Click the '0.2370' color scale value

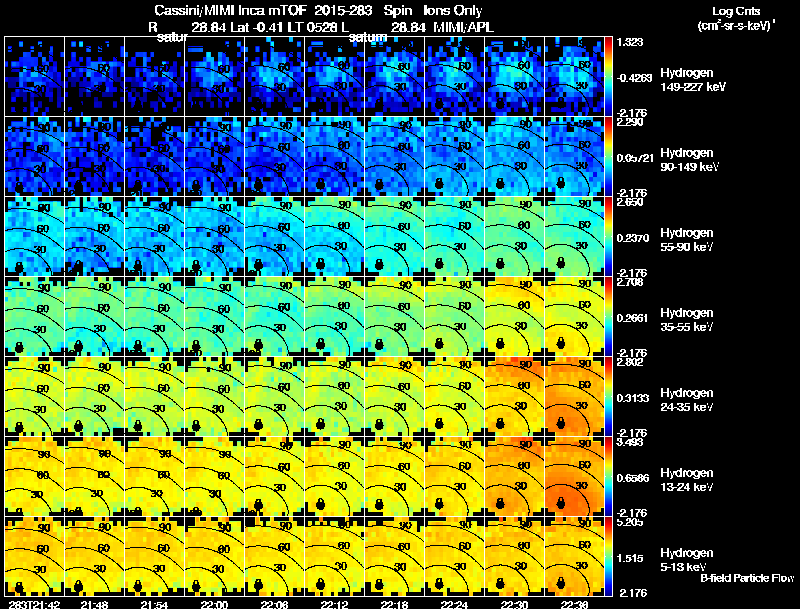click(x=633, y=238)
